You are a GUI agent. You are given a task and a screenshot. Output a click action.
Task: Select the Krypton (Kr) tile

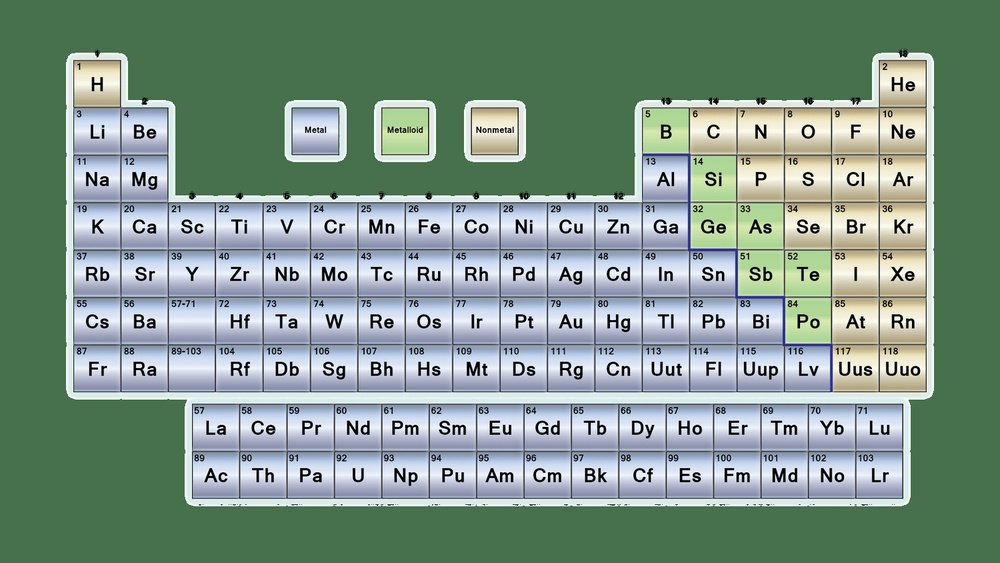pos(902,226)
